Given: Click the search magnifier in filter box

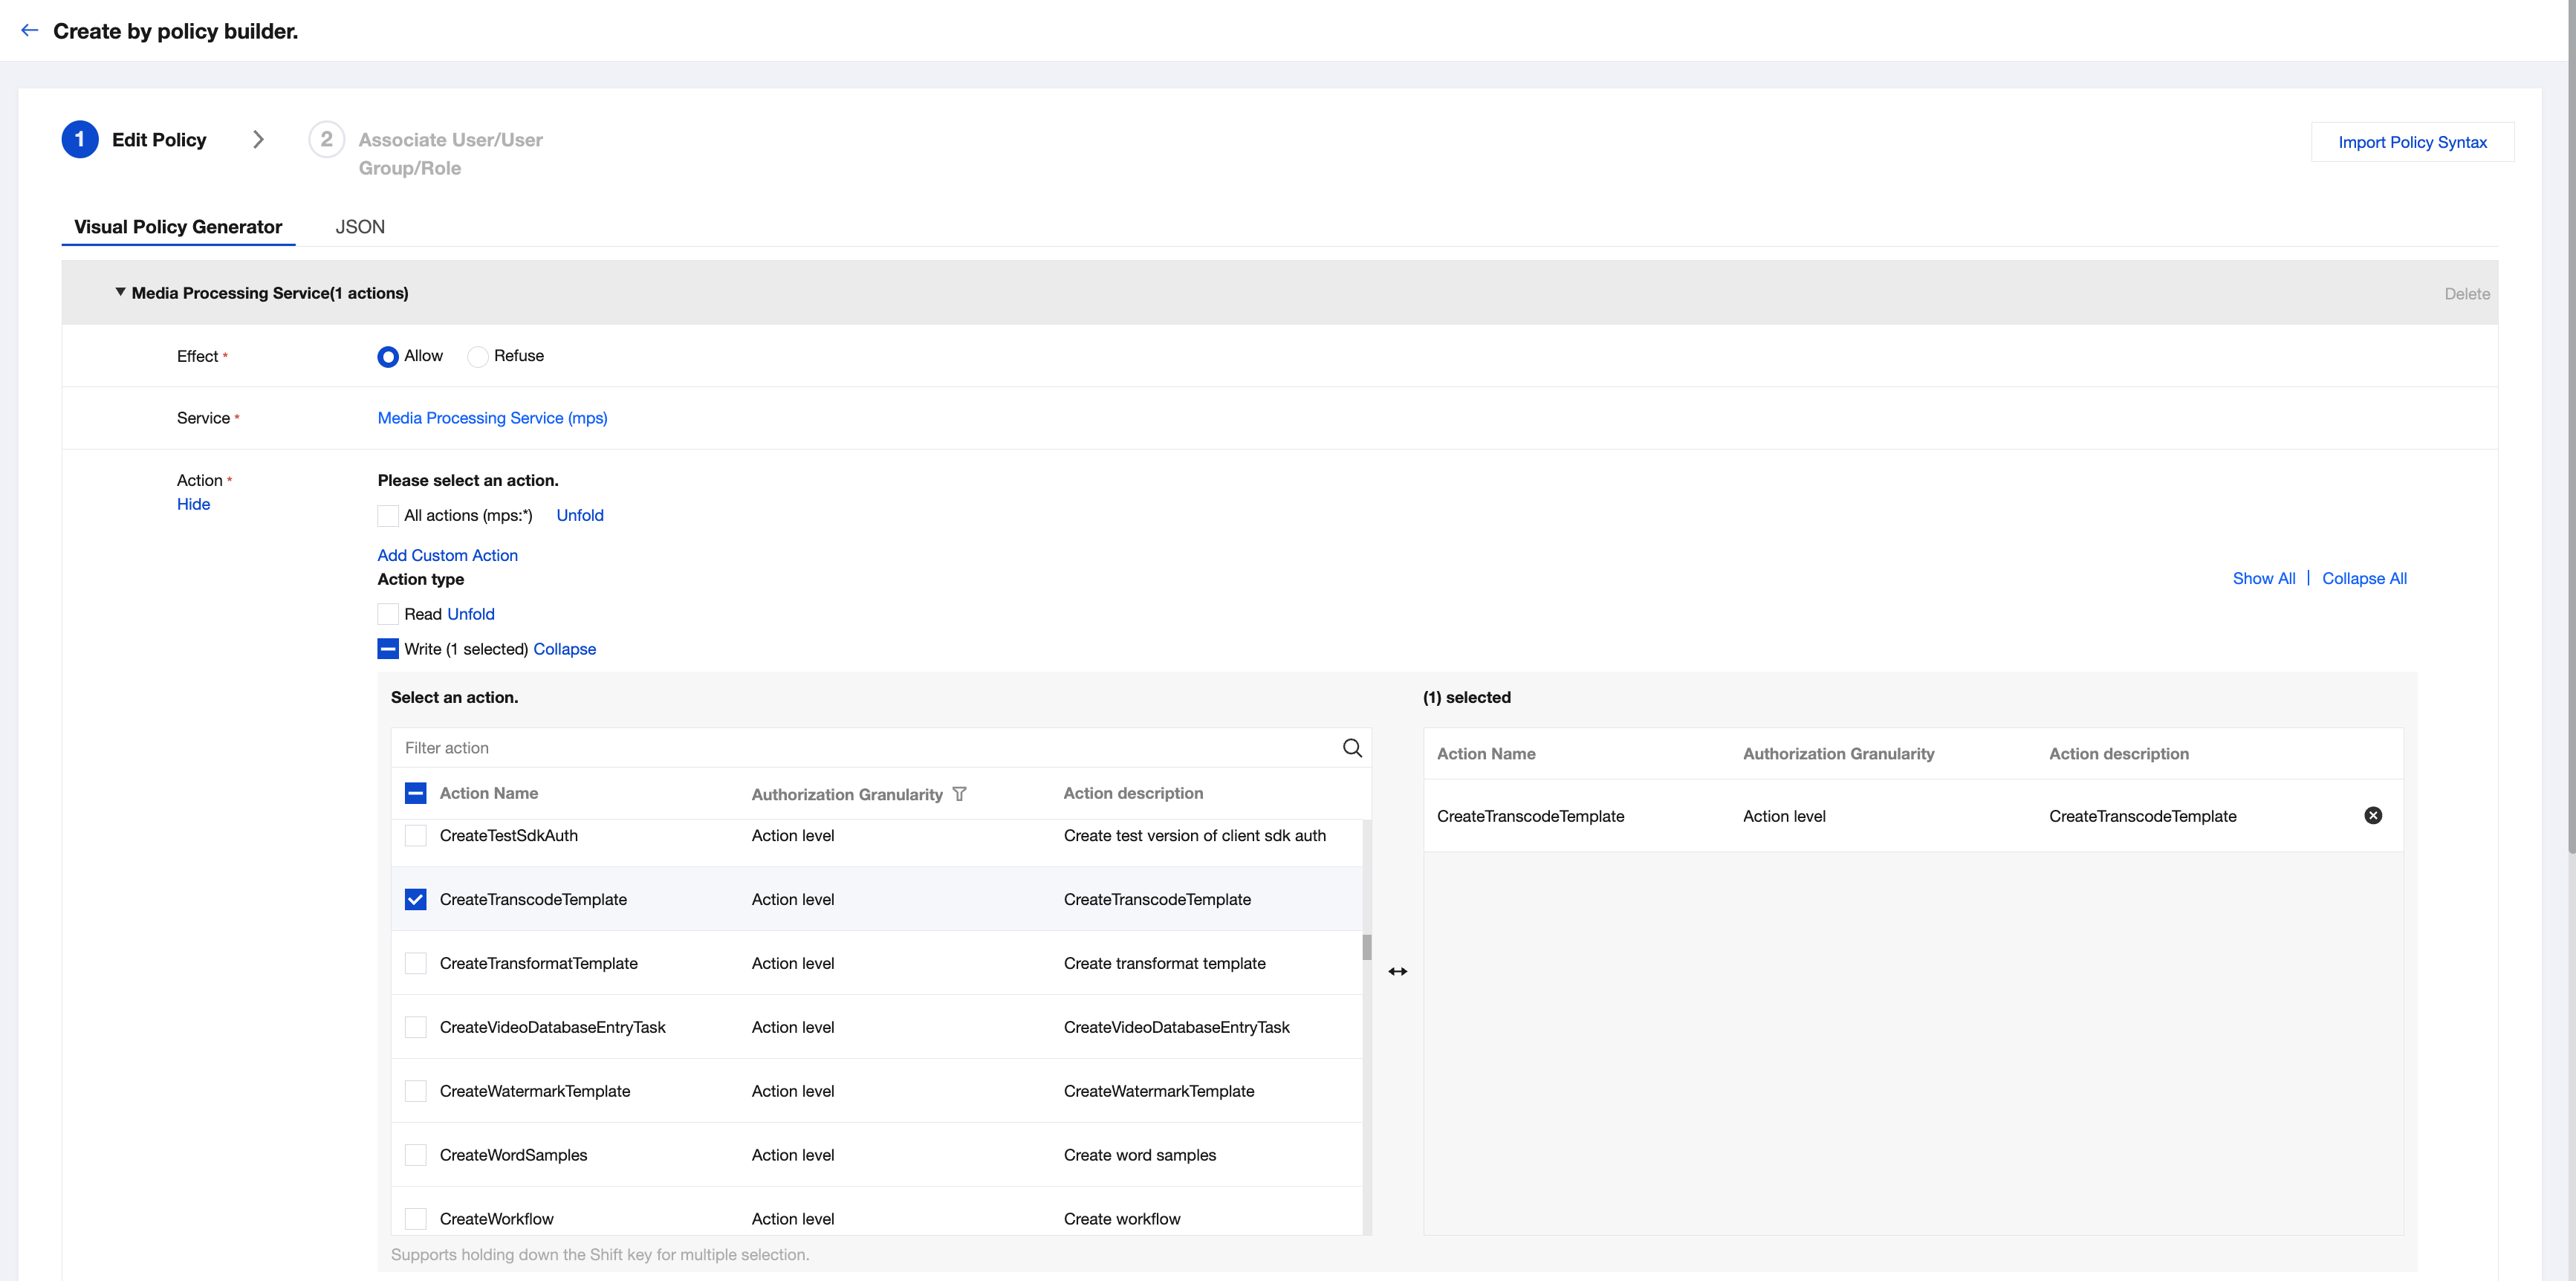Looking at the screenshot, I should 1352,748.
